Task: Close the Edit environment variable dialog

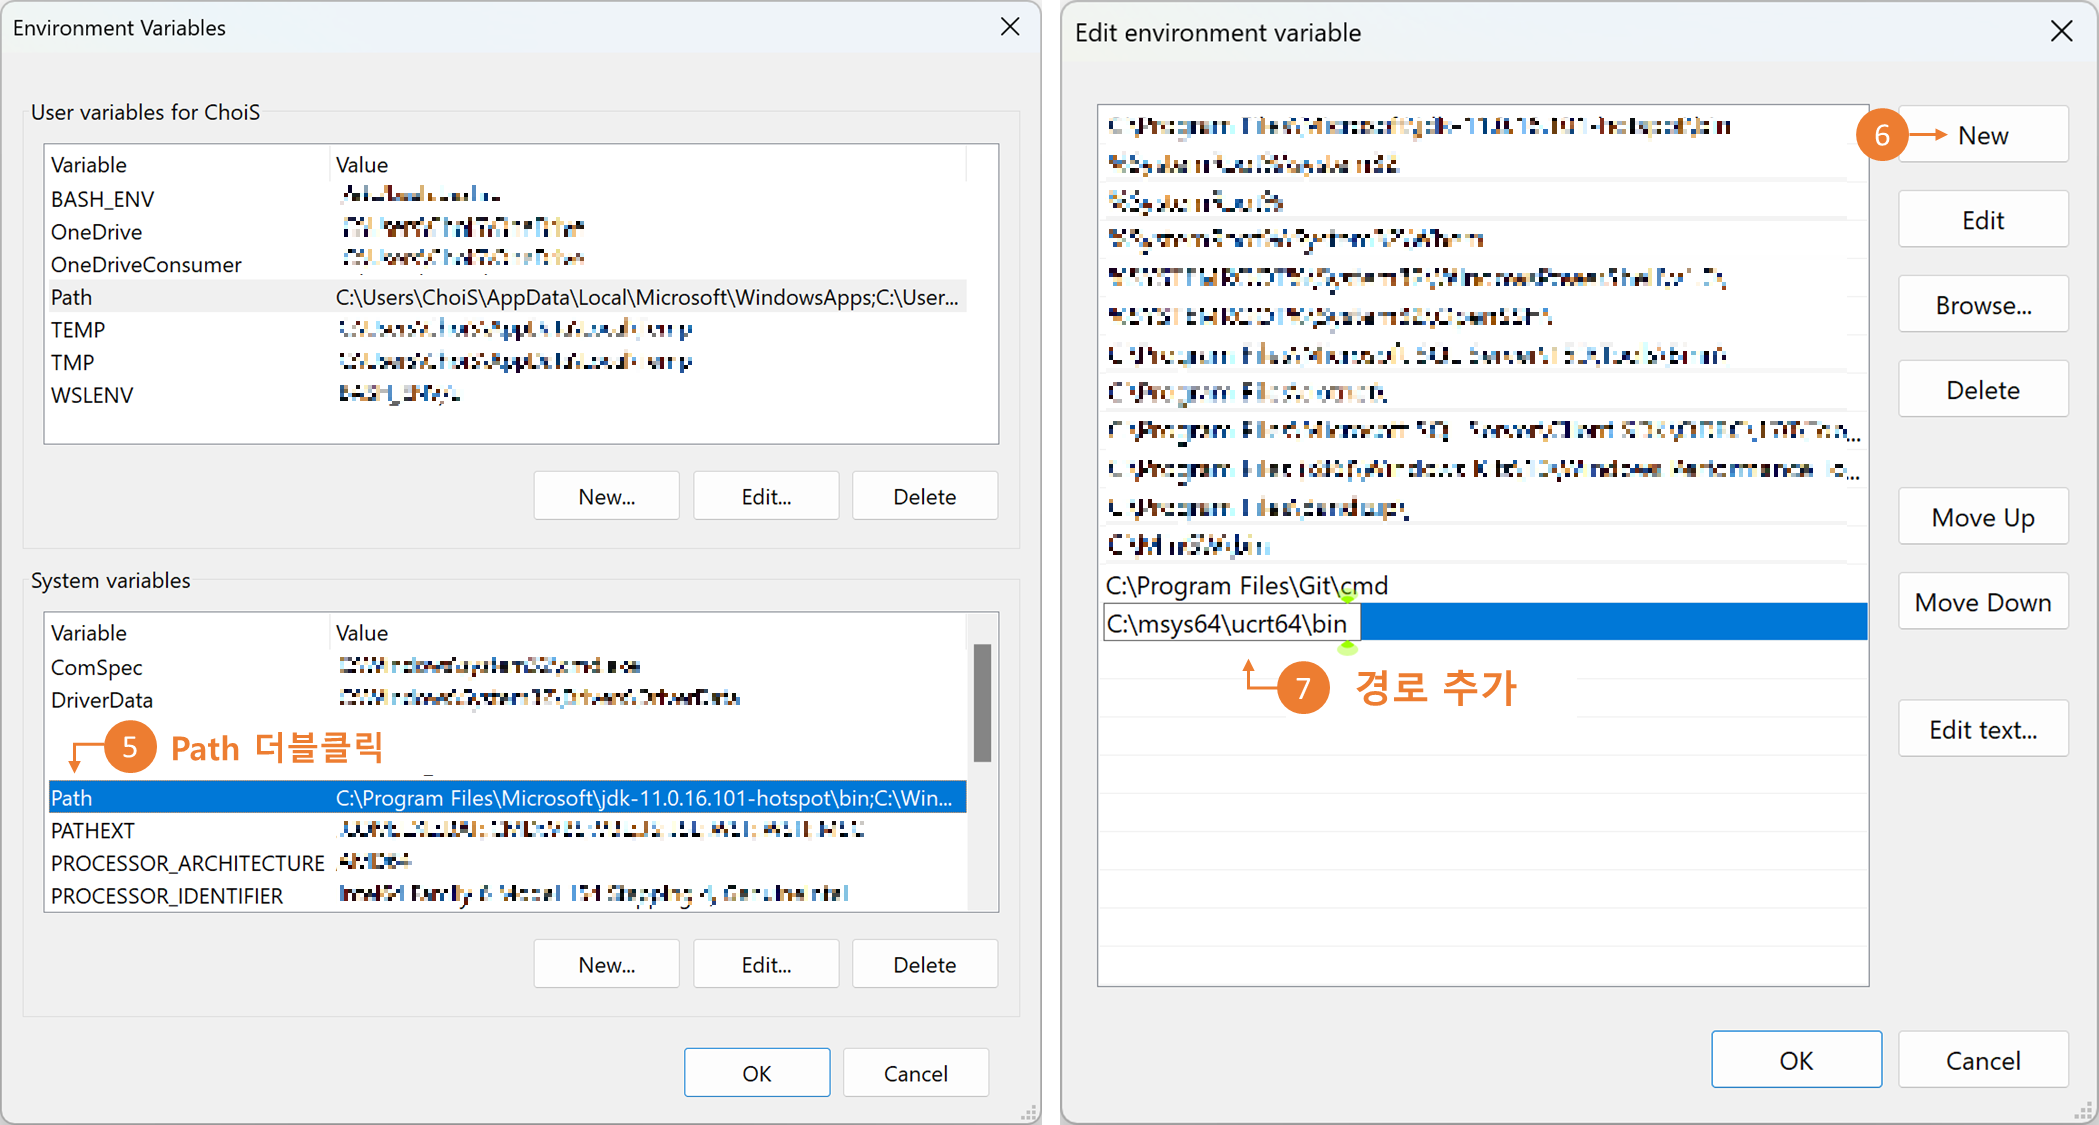Action: pos(2061,32)
